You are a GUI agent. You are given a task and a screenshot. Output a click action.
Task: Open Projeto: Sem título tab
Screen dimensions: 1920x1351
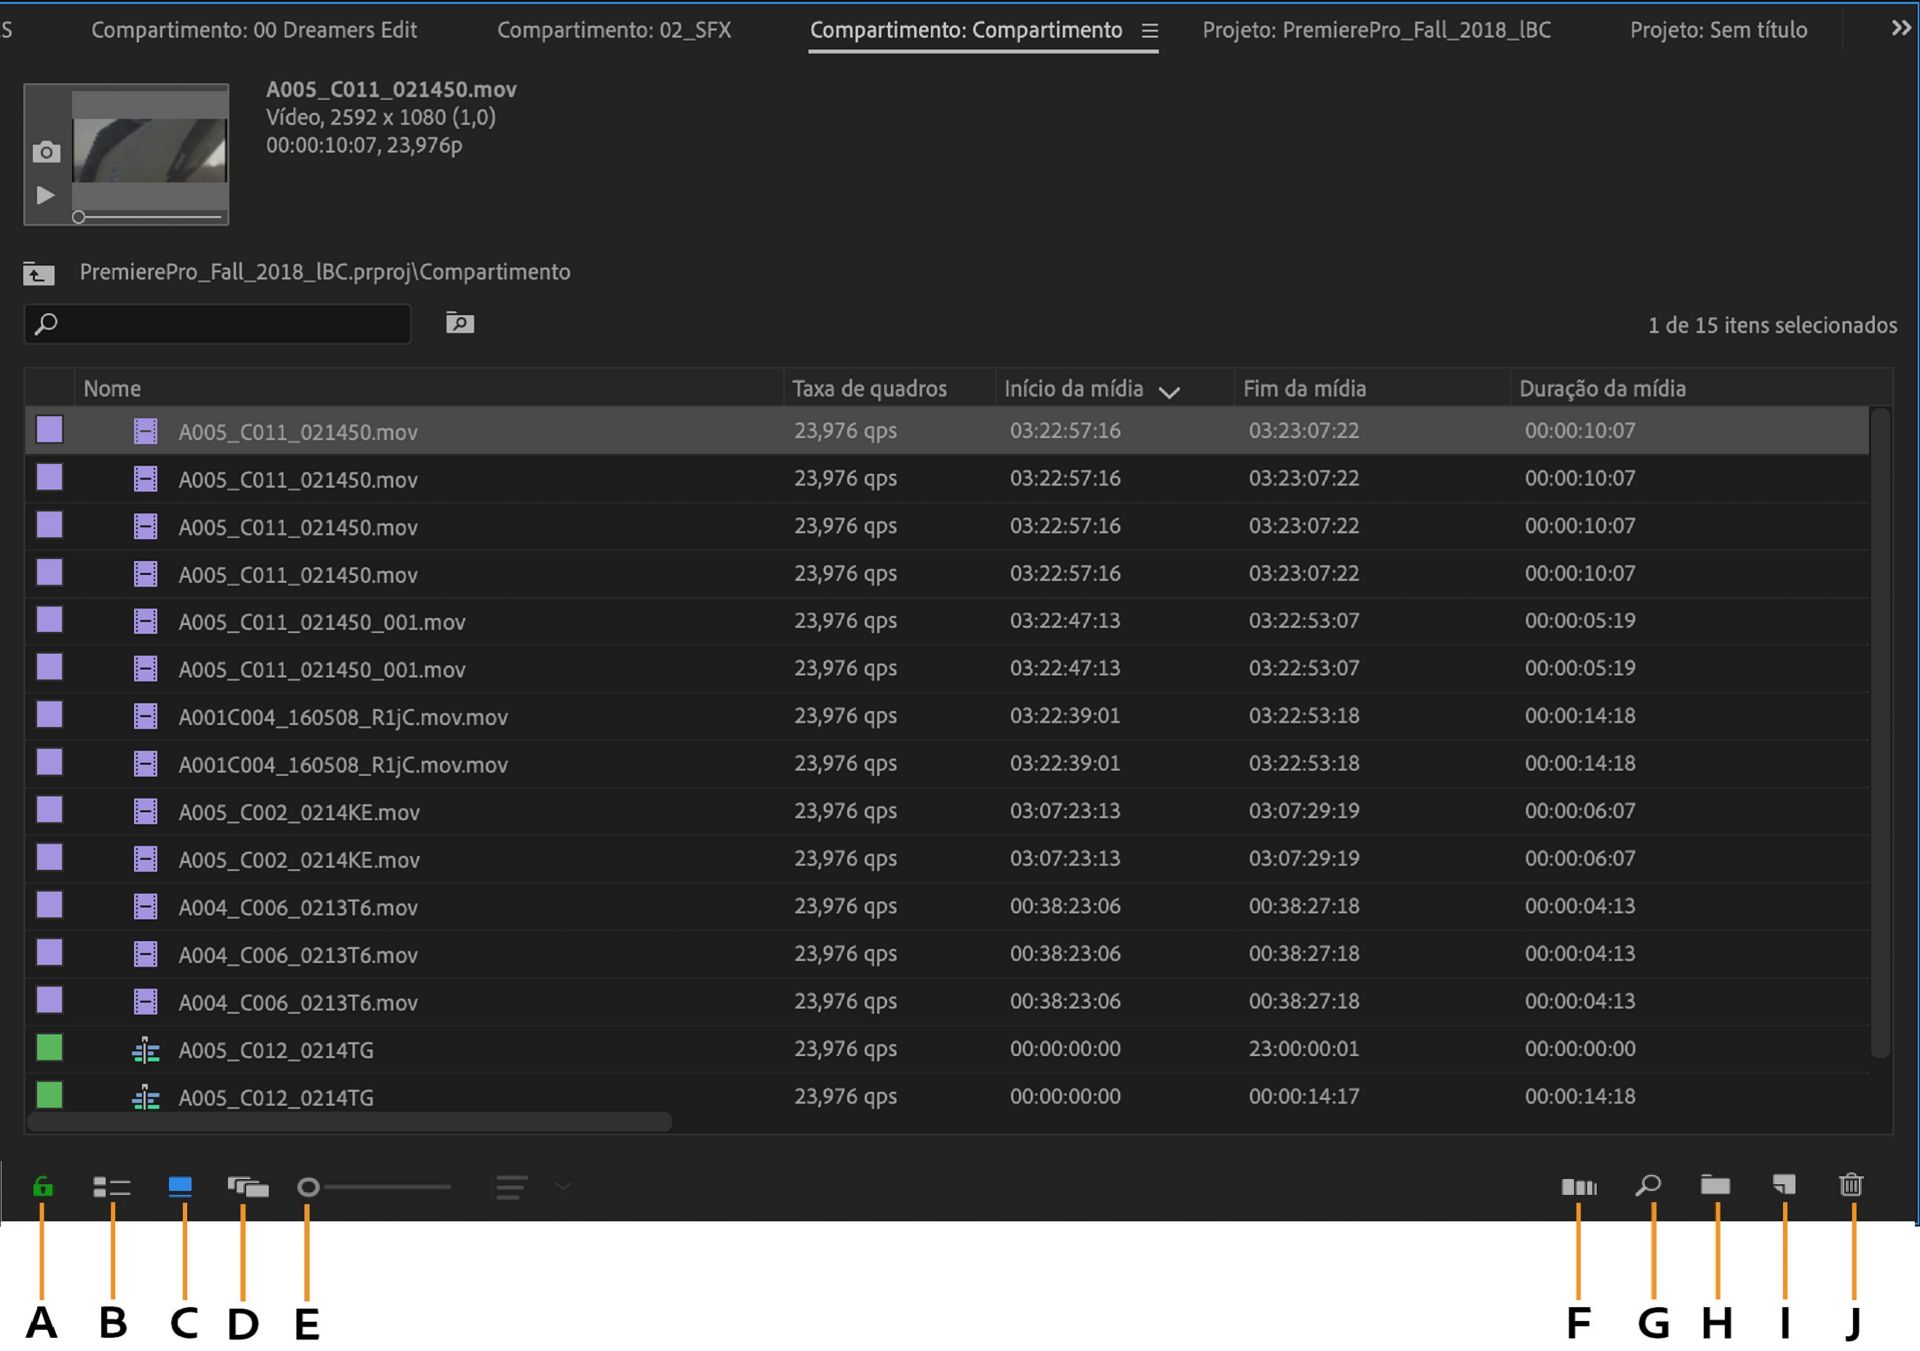point(1718,30)
